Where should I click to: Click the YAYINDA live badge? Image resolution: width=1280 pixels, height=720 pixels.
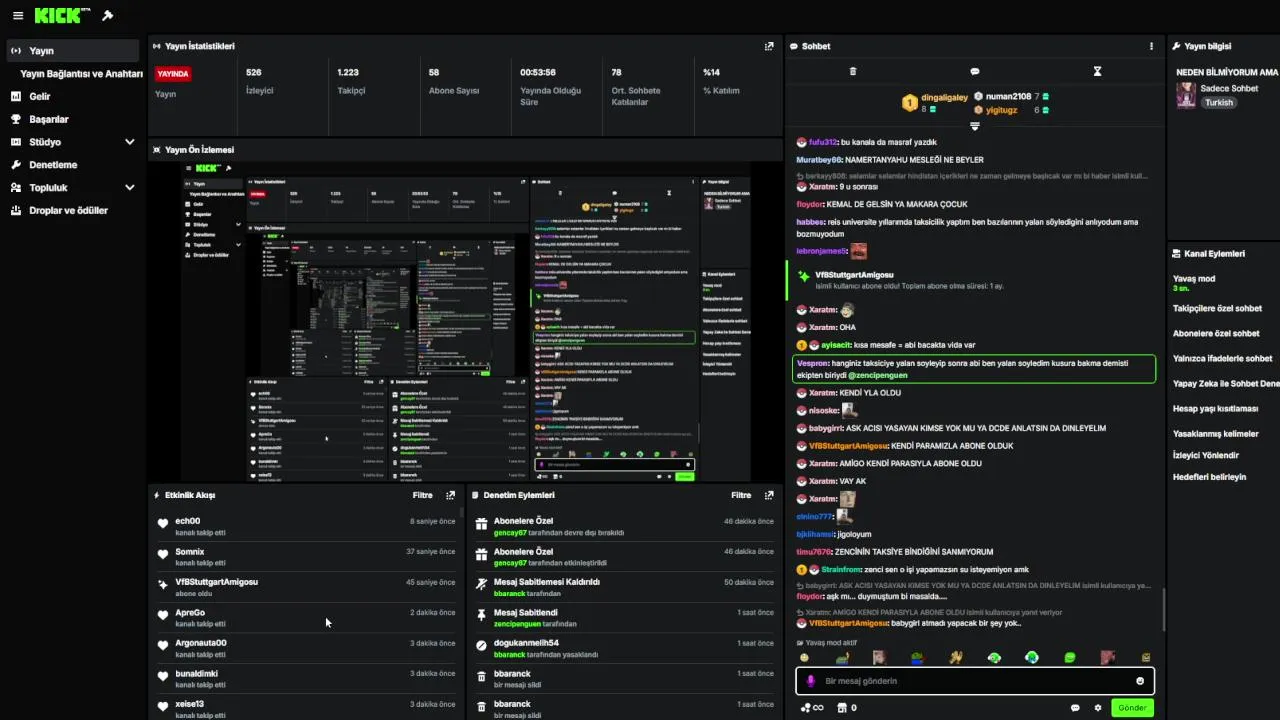click(173, 74)
